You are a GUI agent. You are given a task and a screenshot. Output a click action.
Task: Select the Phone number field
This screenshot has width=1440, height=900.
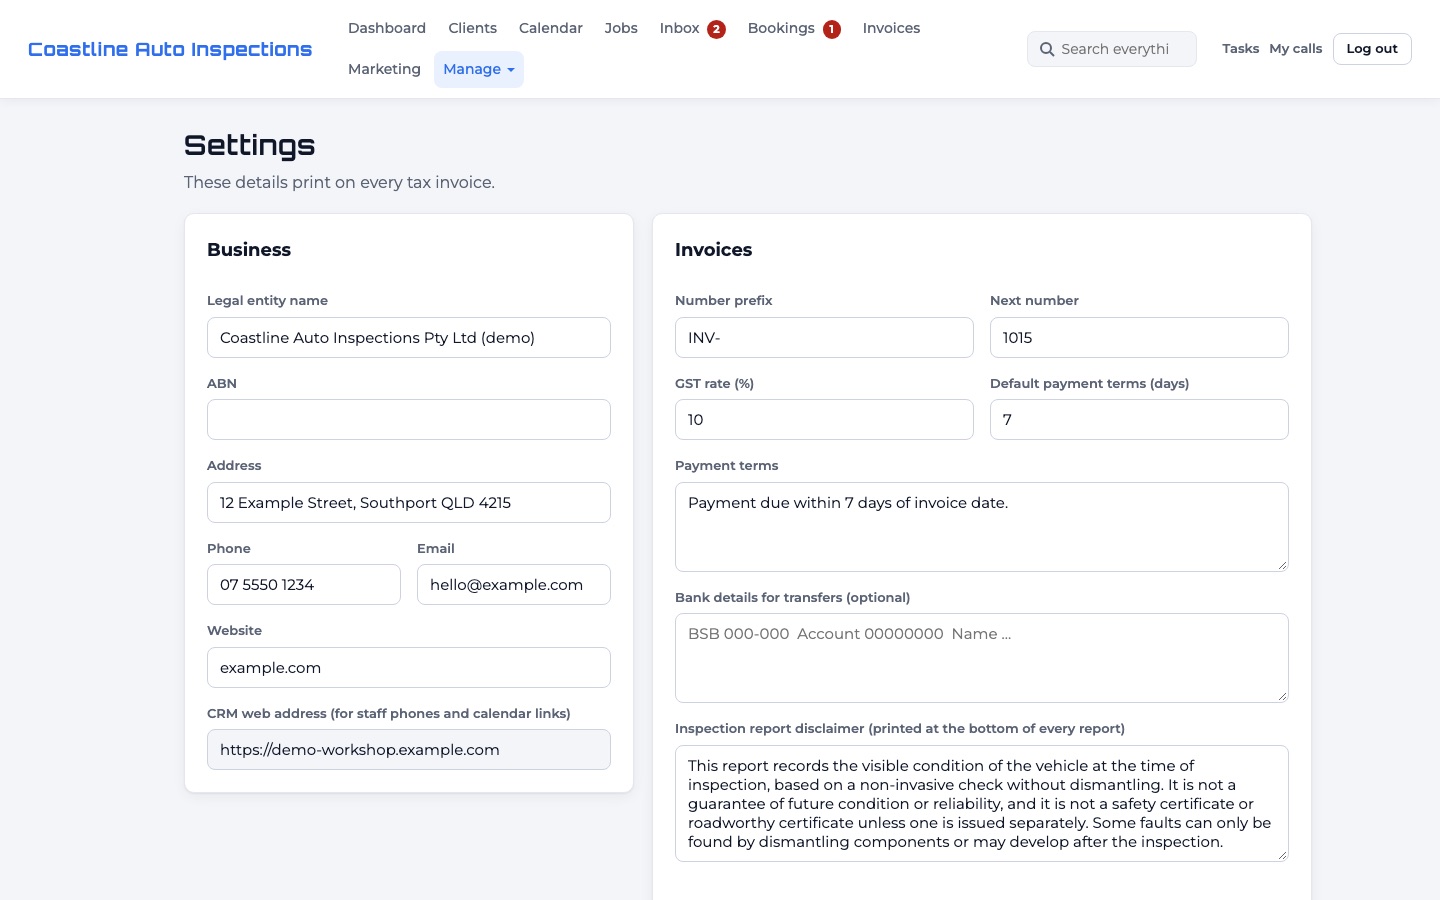click(x=304, y=585)
